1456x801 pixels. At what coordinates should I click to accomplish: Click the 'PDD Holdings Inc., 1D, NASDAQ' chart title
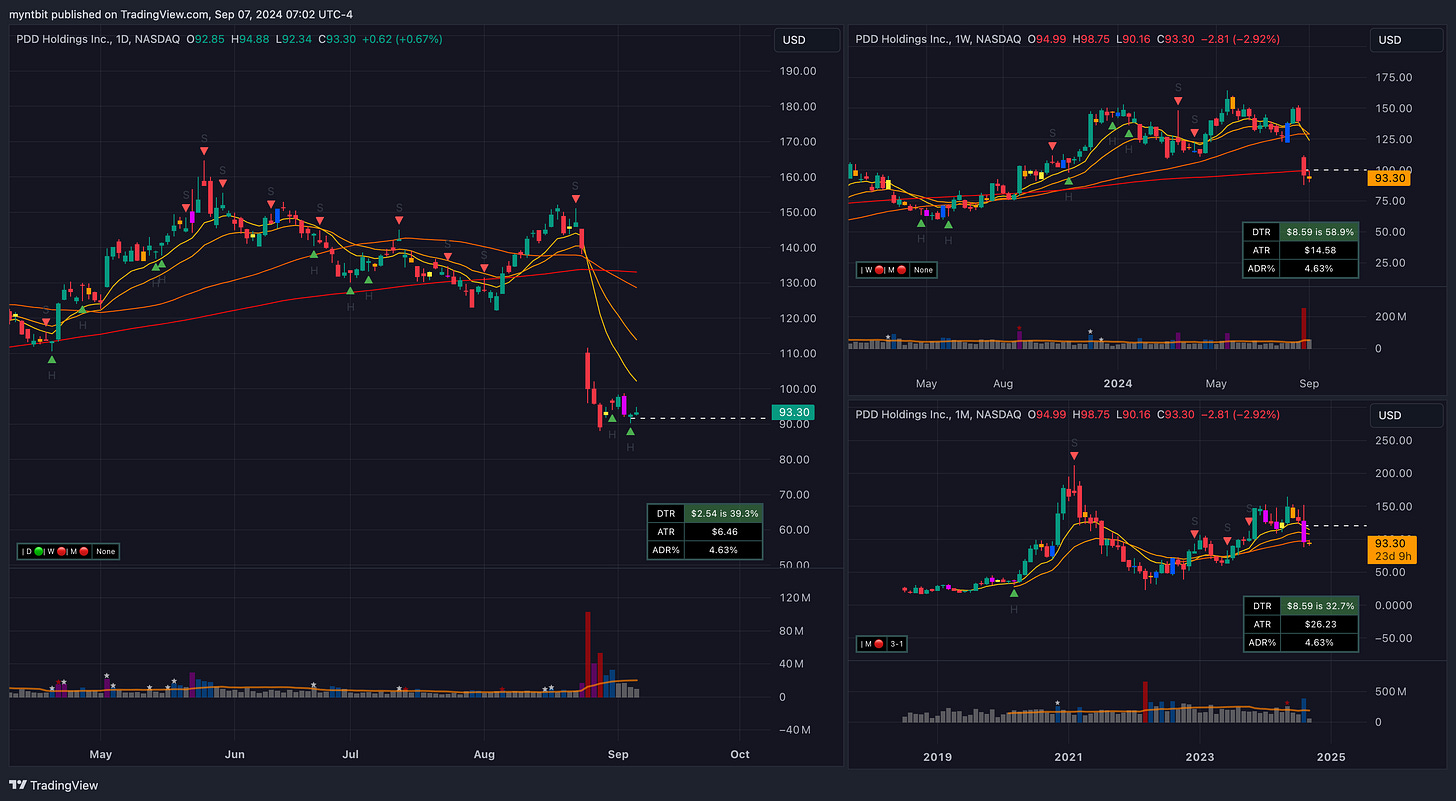96,39
